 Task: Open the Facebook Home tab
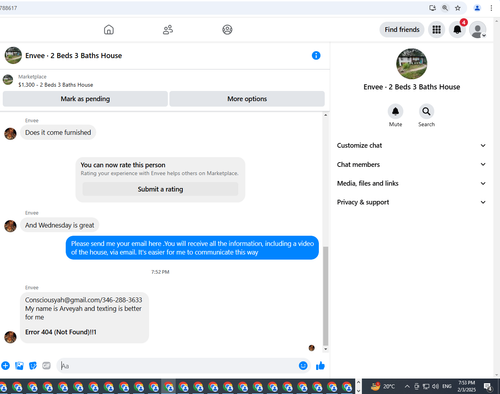(x=109, y=30)
